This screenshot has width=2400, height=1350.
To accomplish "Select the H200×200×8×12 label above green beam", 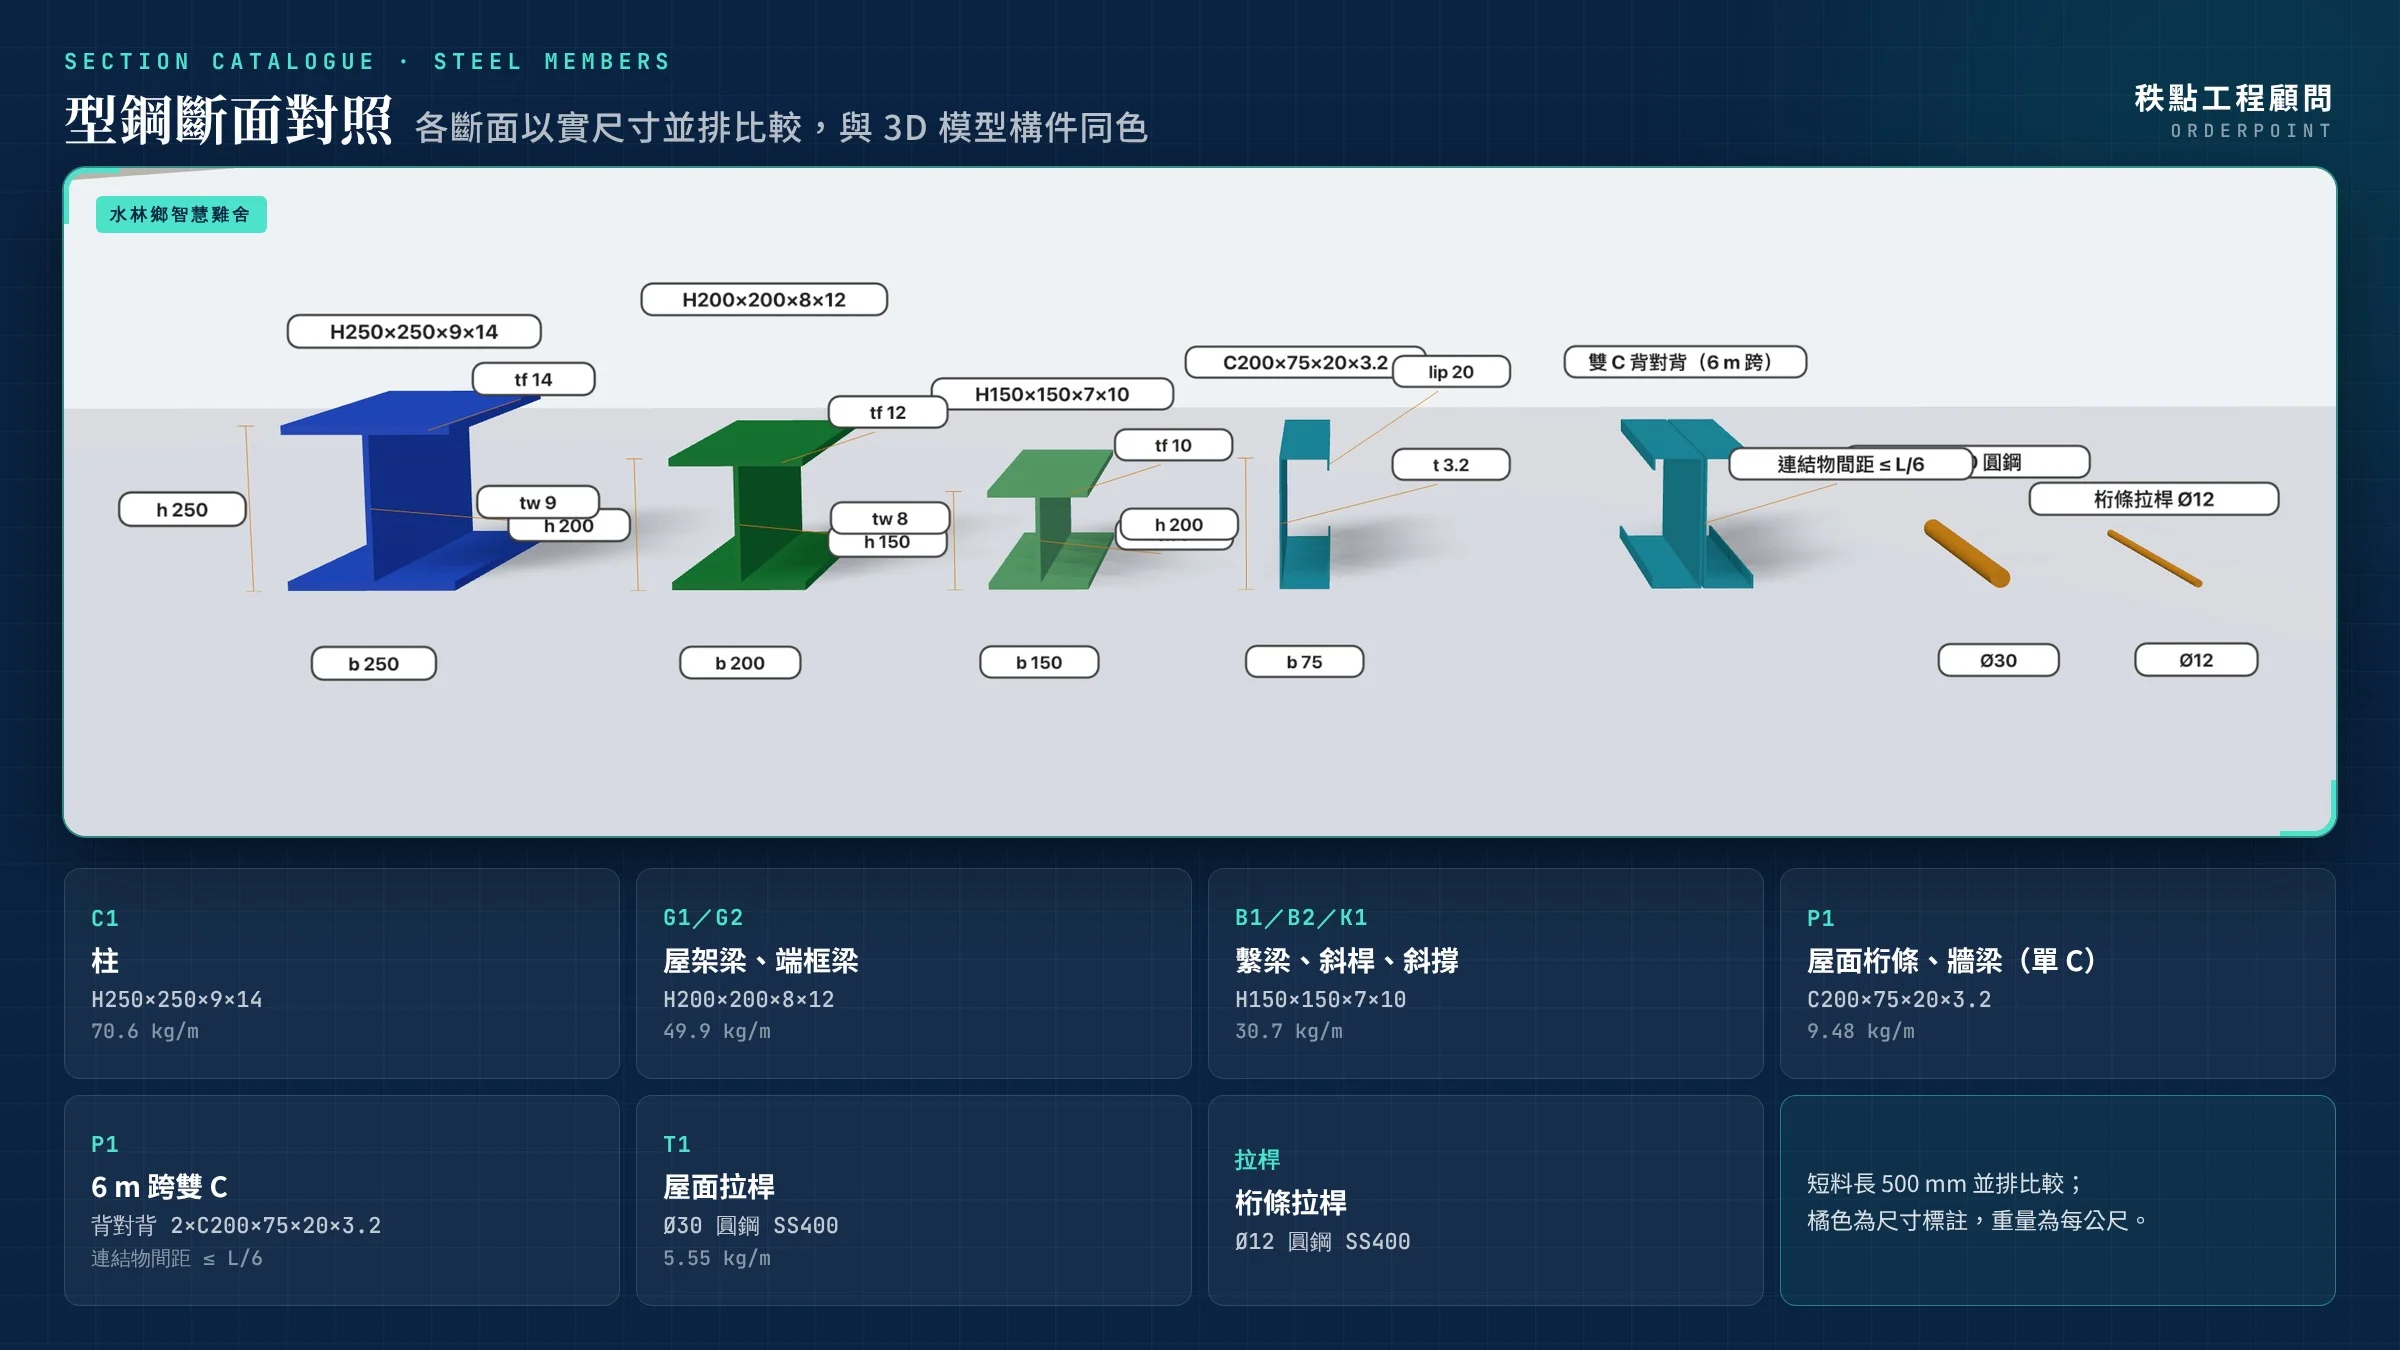I will (x=764, y=299).
